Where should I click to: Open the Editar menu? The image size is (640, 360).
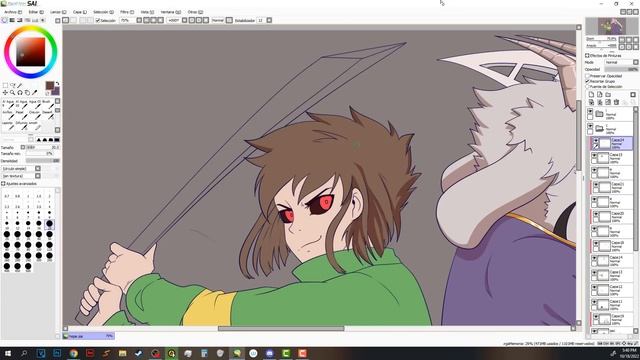pos(36,12)
